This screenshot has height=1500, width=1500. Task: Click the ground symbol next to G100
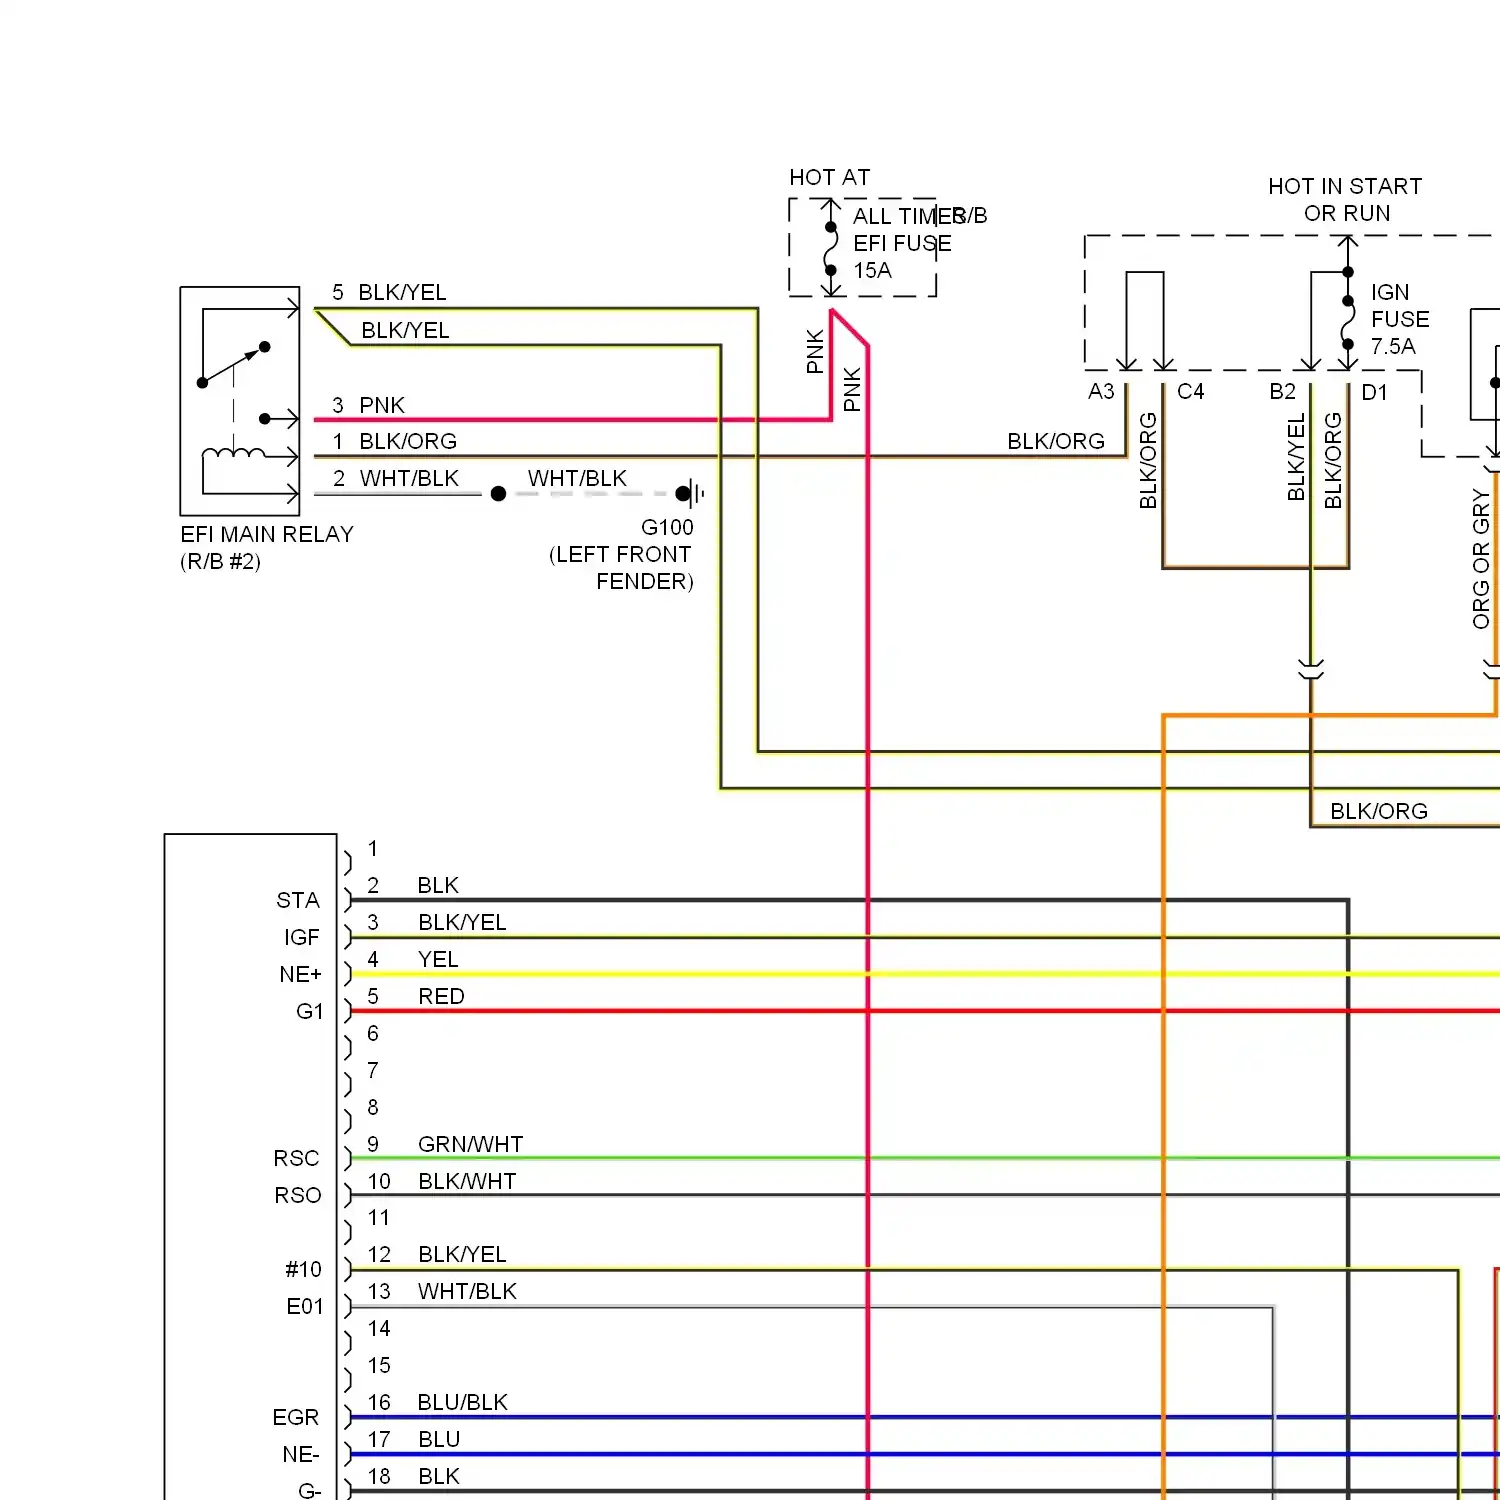(x=691, y=493)
